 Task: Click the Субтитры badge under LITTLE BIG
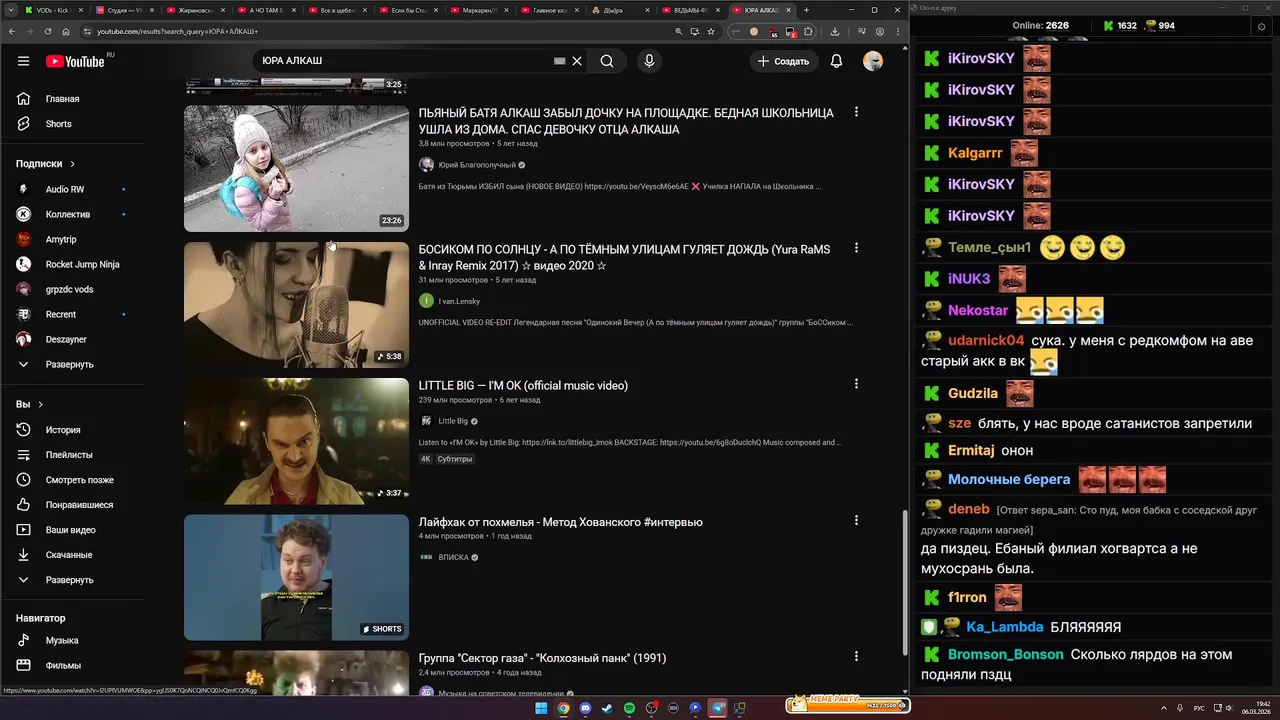pyautogui.click(x=455, y=459)
